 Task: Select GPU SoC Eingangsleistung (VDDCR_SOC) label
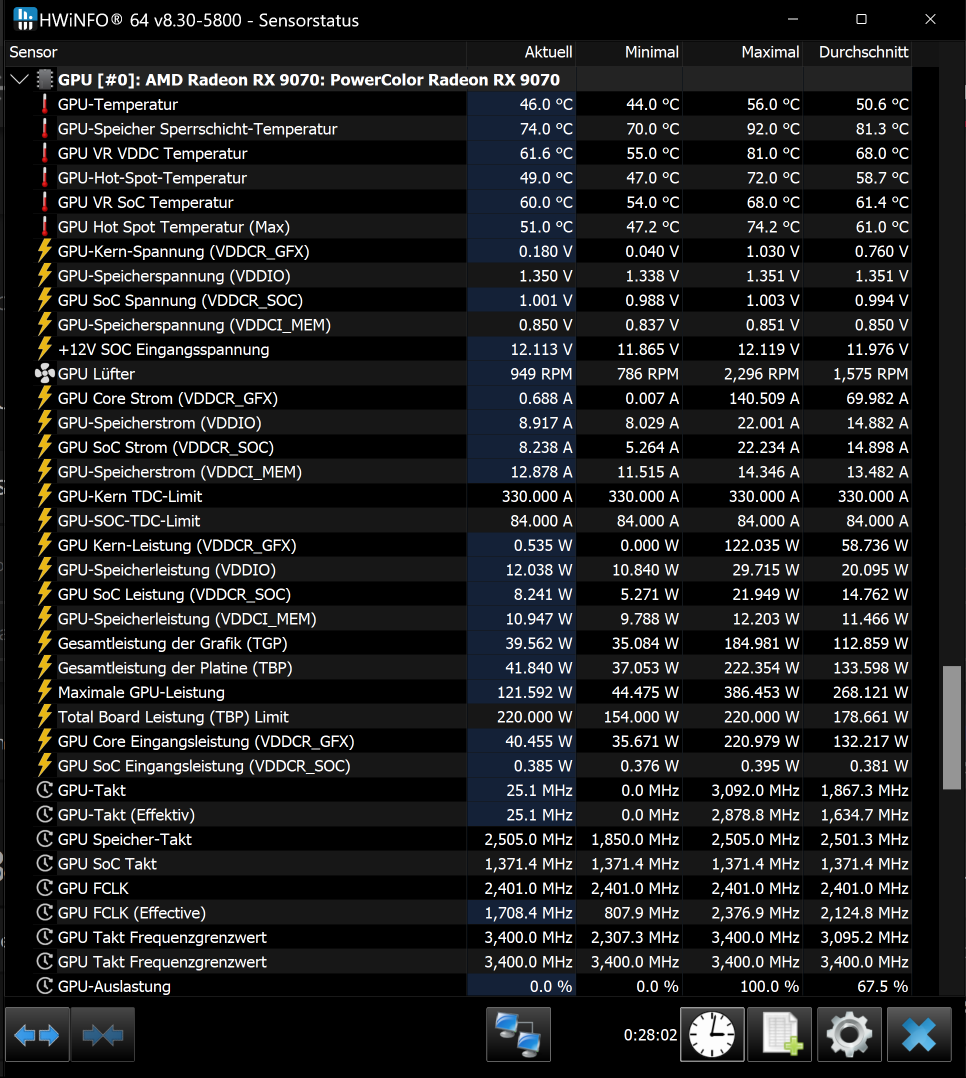204,766
